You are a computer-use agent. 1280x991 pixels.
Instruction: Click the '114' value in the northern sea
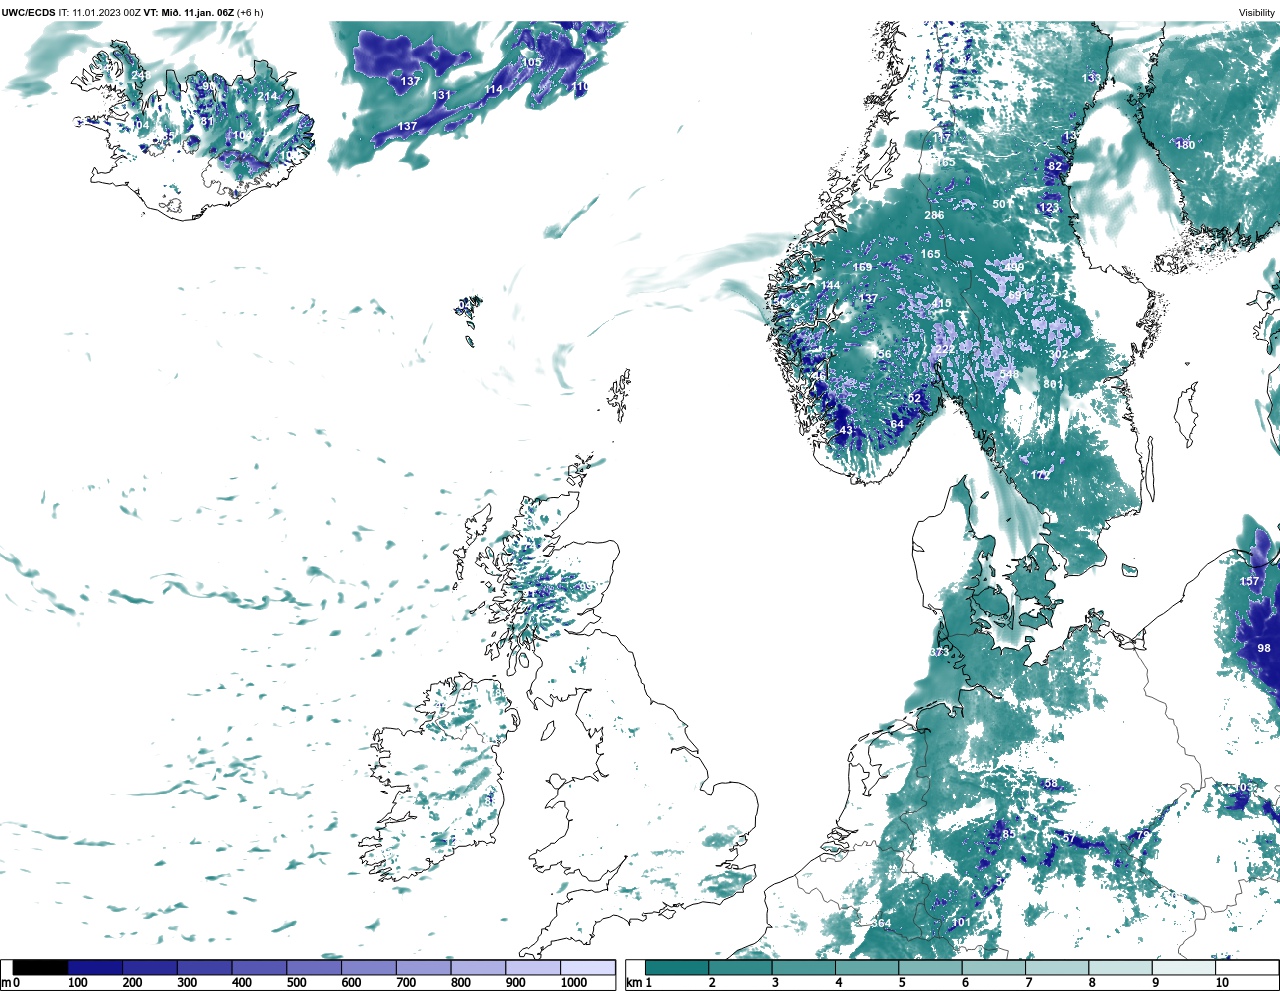point(494,90)
